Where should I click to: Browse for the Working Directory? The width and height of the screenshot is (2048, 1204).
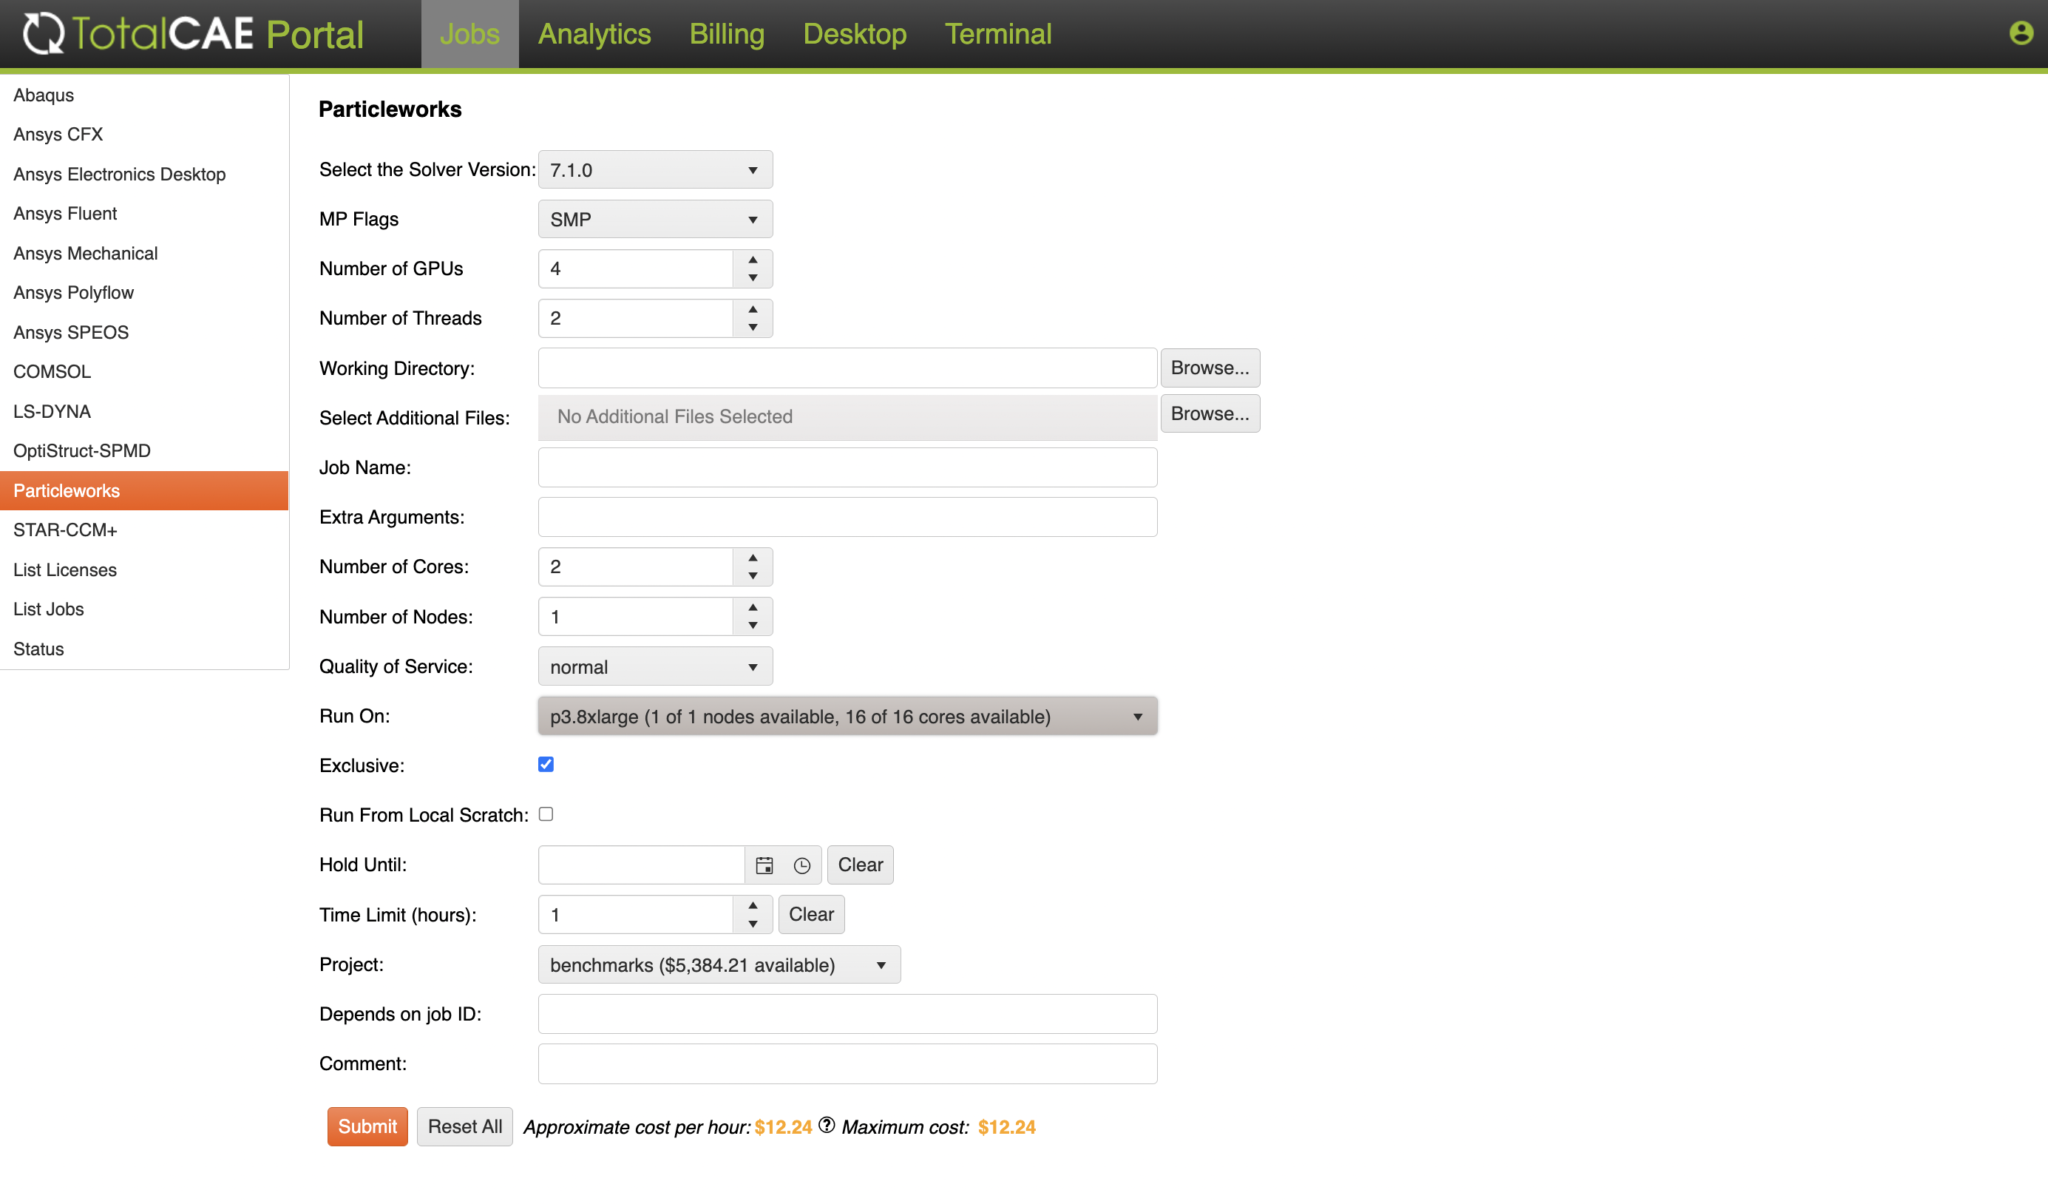tap(1209, 368)
